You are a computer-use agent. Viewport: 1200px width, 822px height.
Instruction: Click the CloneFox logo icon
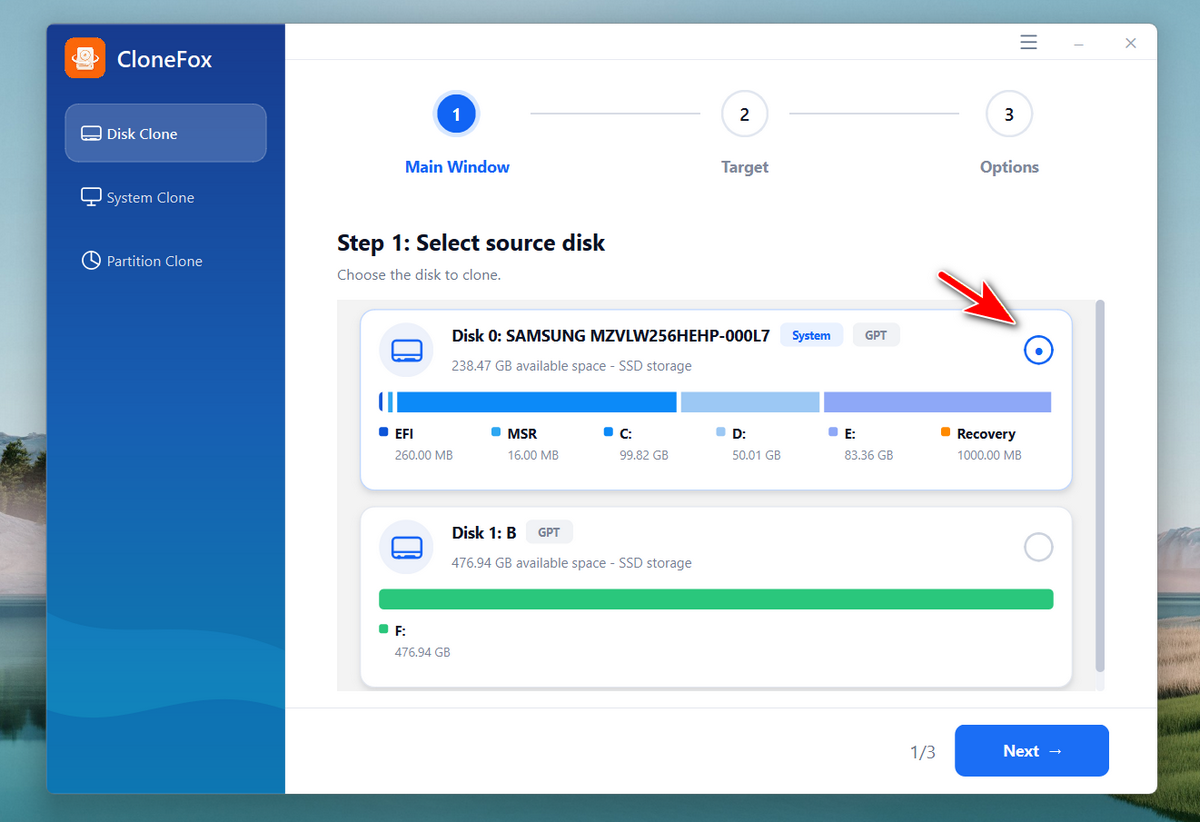pyautogui.click(x=85, y=58)
